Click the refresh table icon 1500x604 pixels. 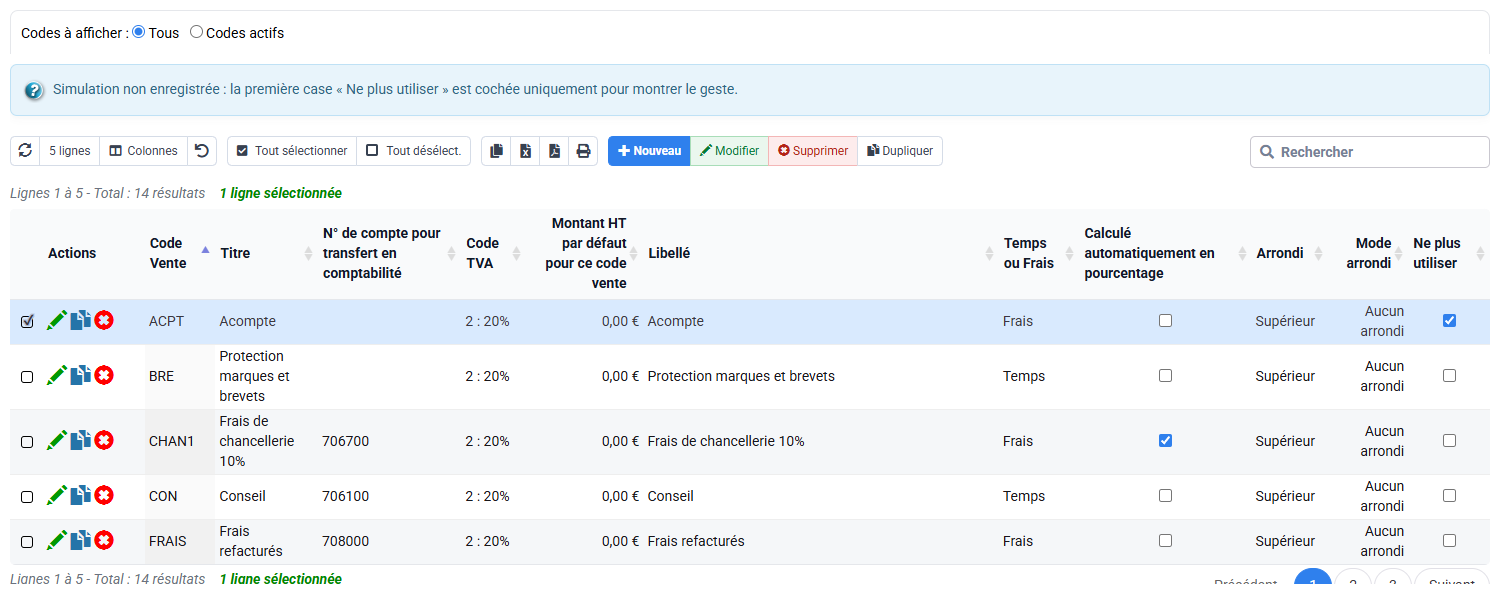(25, 151)
